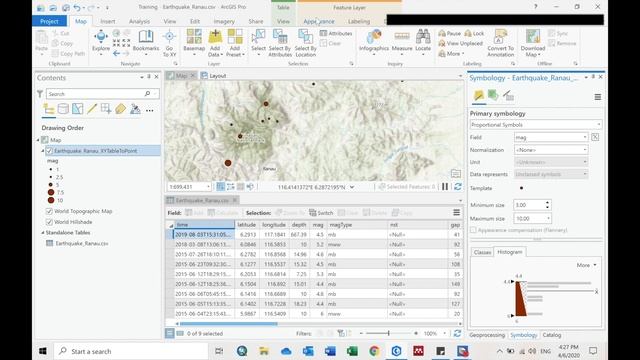Screen dimensions: 640x360
Task: Select the Earthquake_Ranau.csv standalone table
Action: 82,243
